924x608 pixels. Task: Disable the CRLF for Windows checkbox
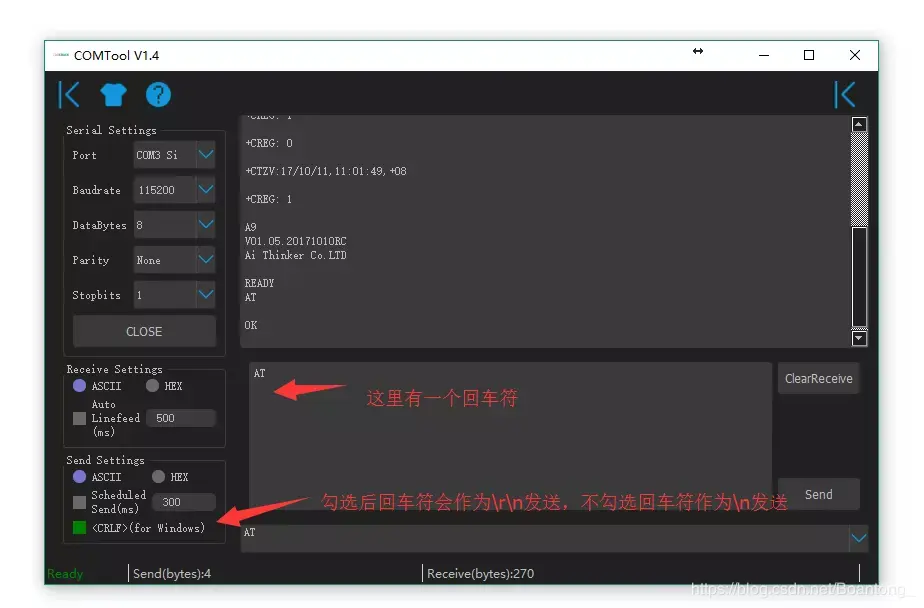point(80,526)
